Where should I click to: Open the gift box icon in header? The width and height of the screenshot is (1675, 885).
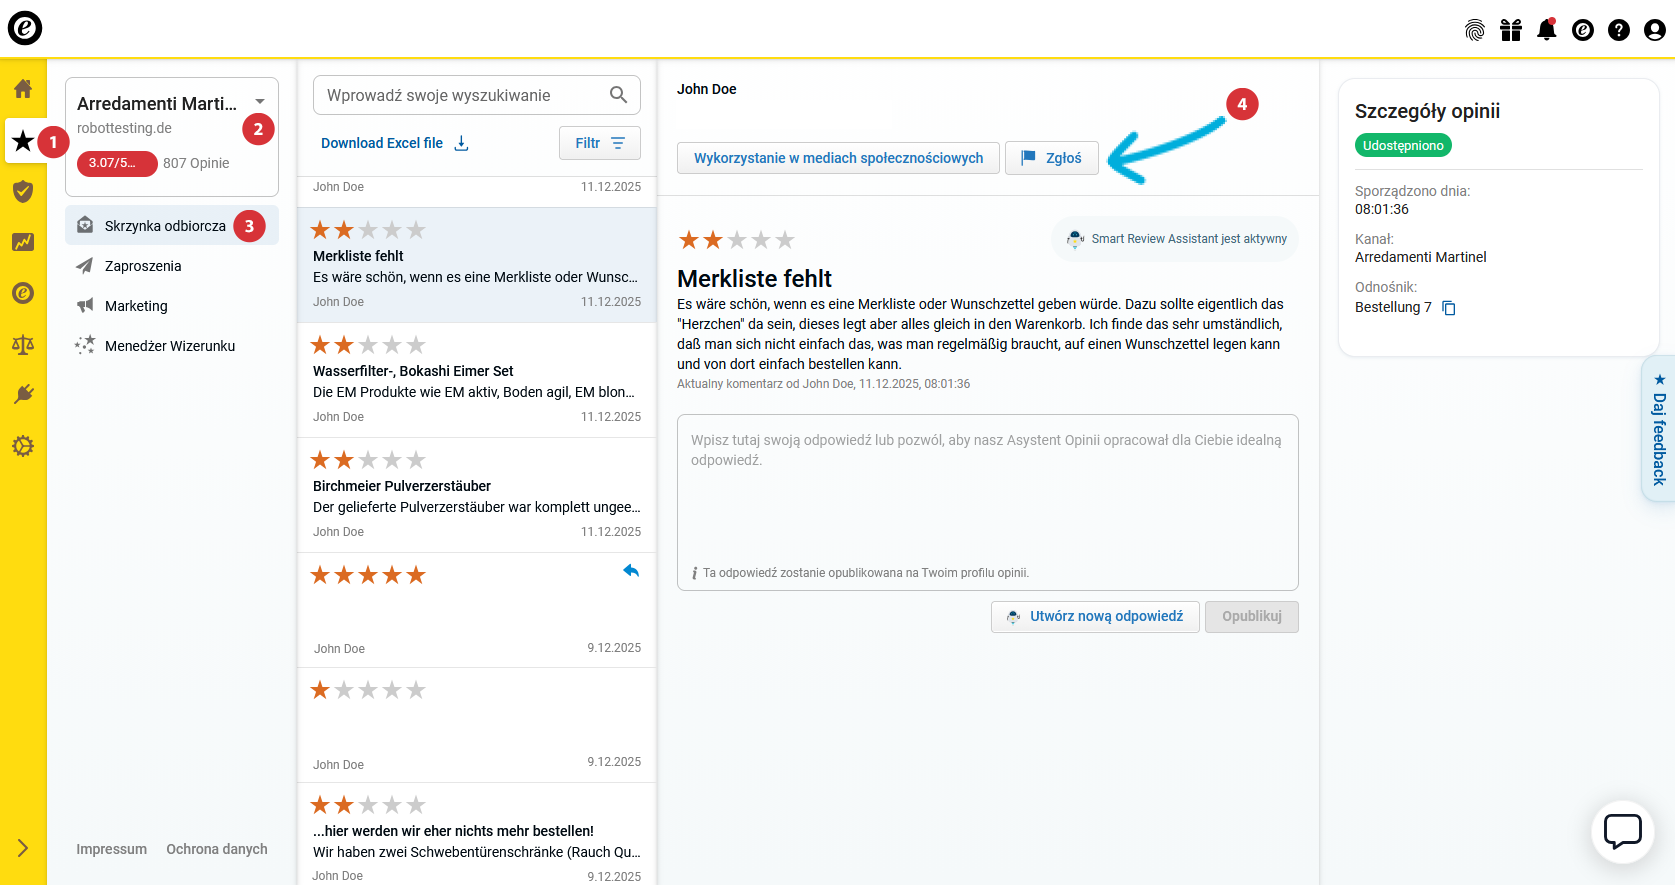[x=1510, y=30]
